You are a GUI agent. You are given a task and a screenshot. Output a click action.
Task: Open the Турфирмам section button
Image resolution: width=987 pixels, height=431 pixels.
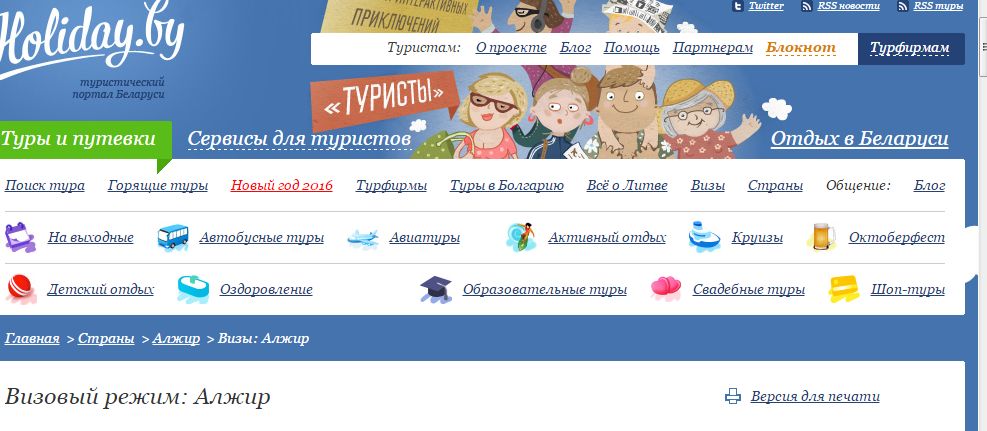910,48
